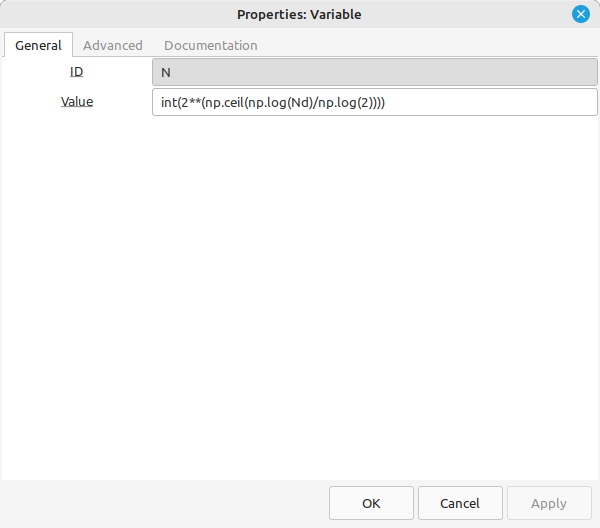Place cursor on Nd in Value expression

(x=297, y=103)
